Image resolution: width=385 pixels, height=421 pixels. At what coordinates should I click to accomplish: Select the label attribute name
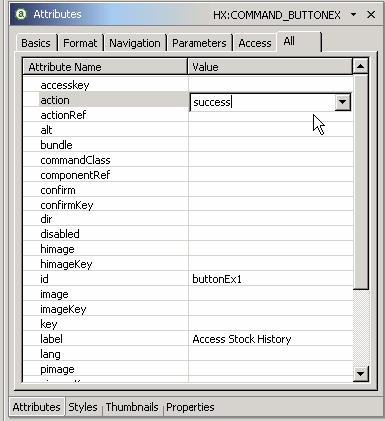(x=51, y=339)
